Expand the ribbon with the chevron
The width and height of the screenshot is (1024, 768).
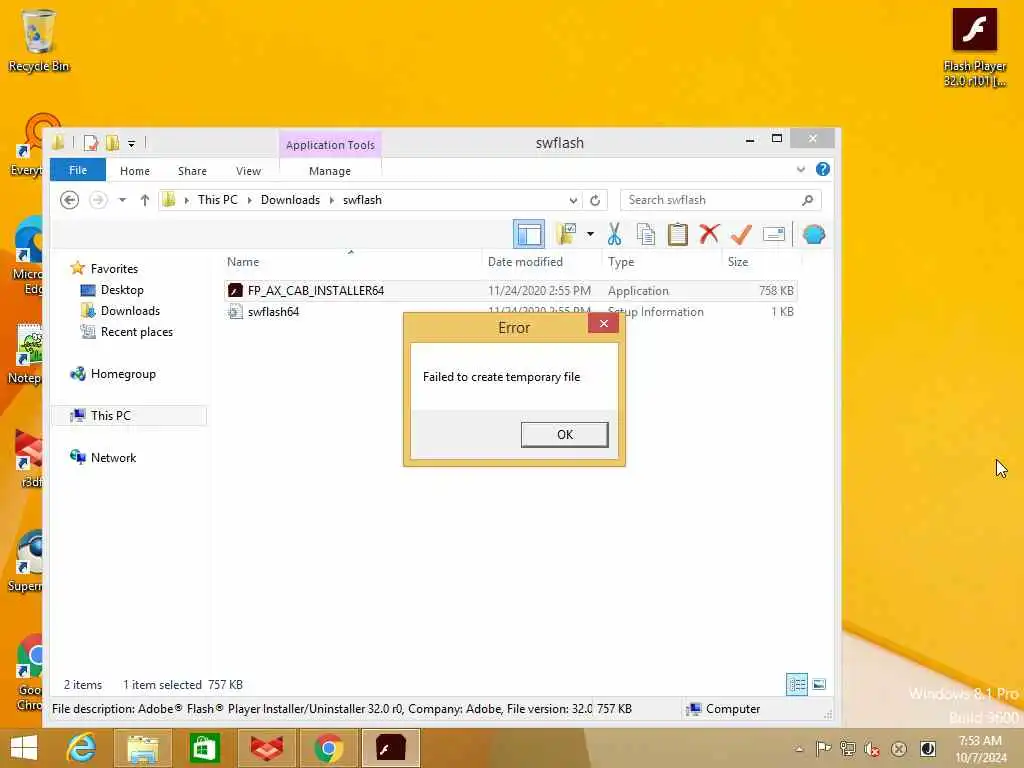(801, 169)
